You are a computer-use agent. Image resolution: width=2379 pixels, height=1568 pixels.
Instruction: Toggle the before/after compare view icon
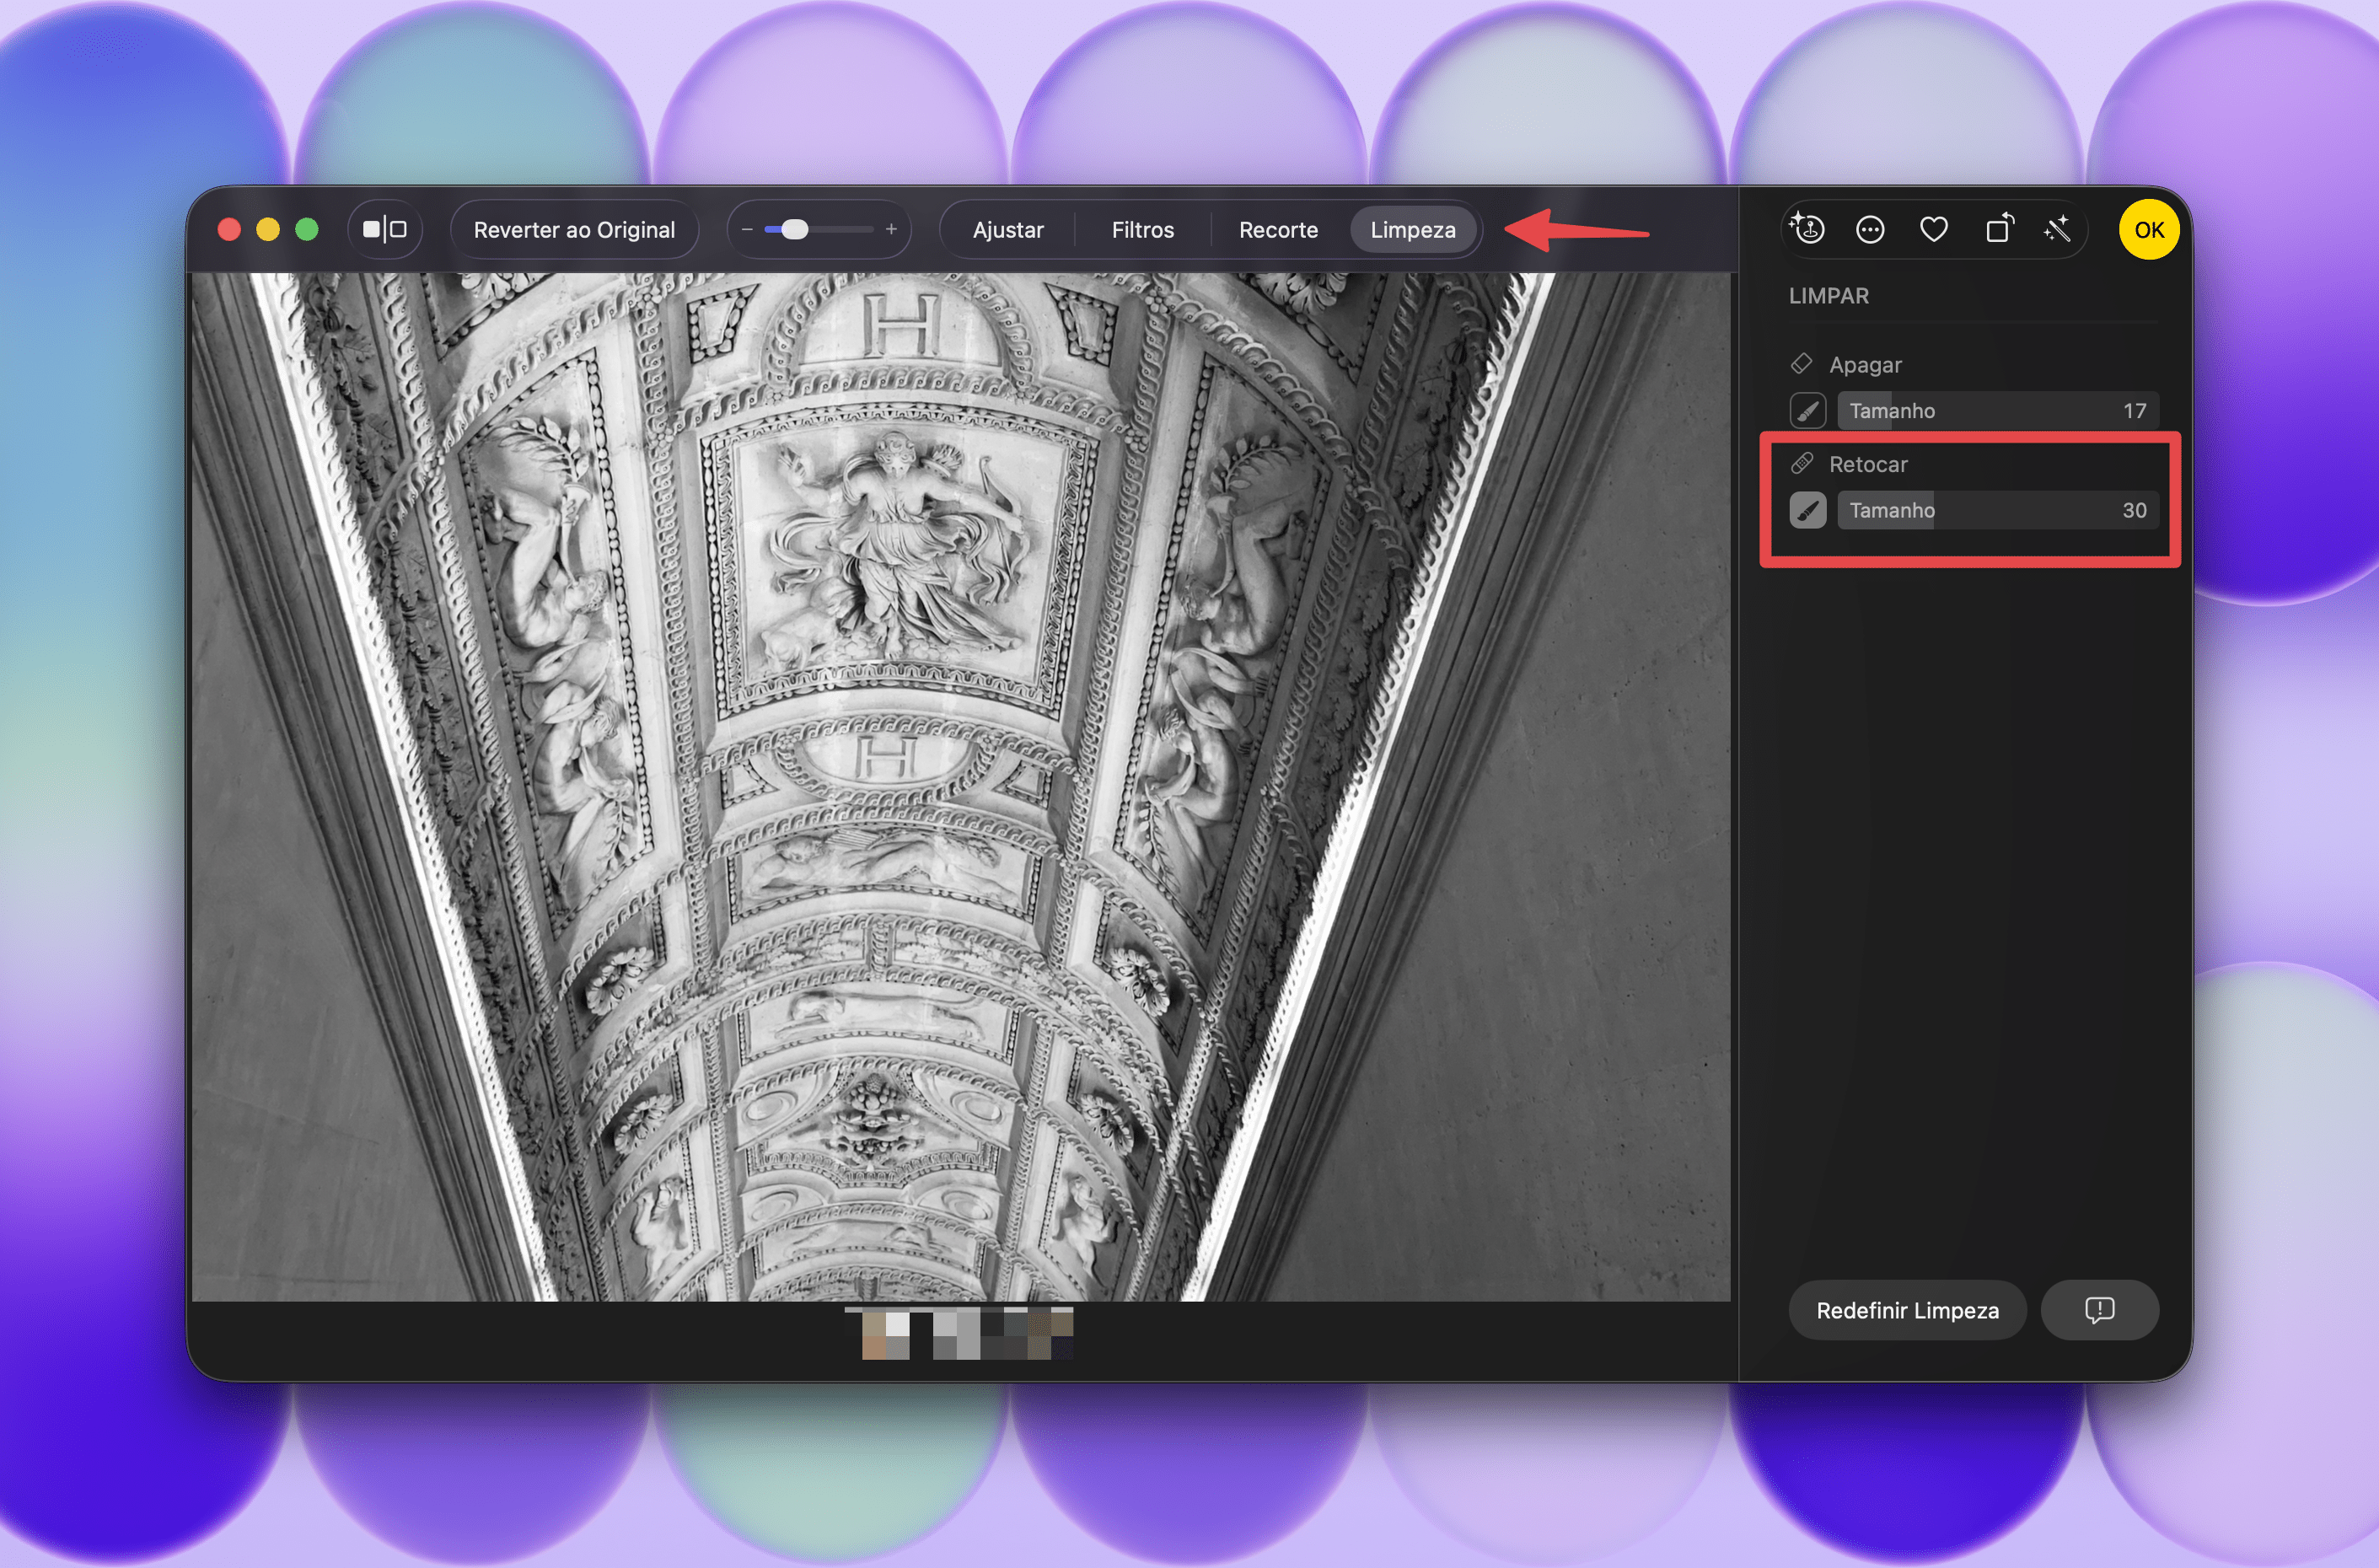point(384,230)
